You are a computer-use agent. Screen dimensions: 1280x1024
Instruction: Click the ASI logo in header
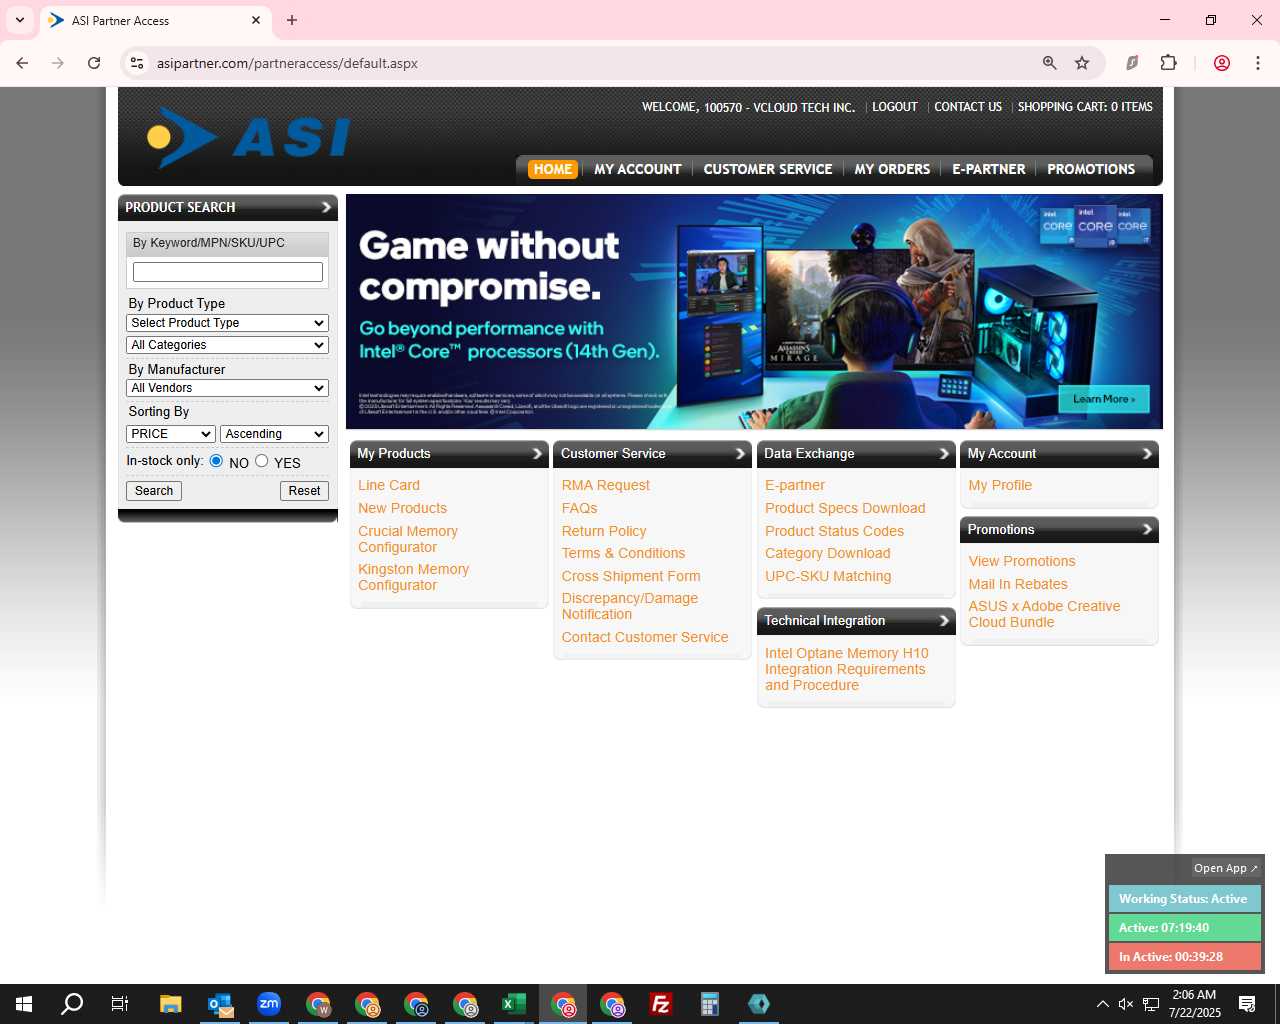[248, 136]
